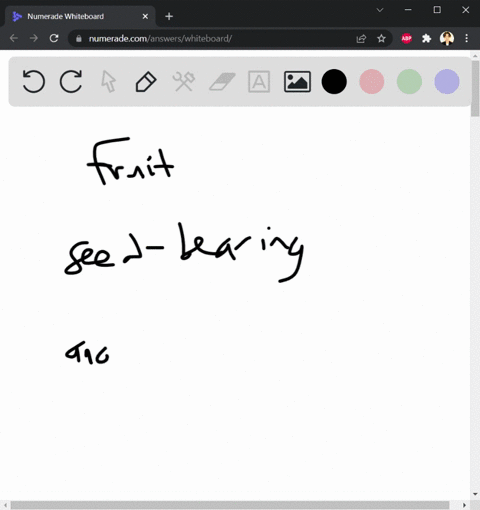480x510 pixels.
Task: Open a new browser tab
Action: (169, 16)
